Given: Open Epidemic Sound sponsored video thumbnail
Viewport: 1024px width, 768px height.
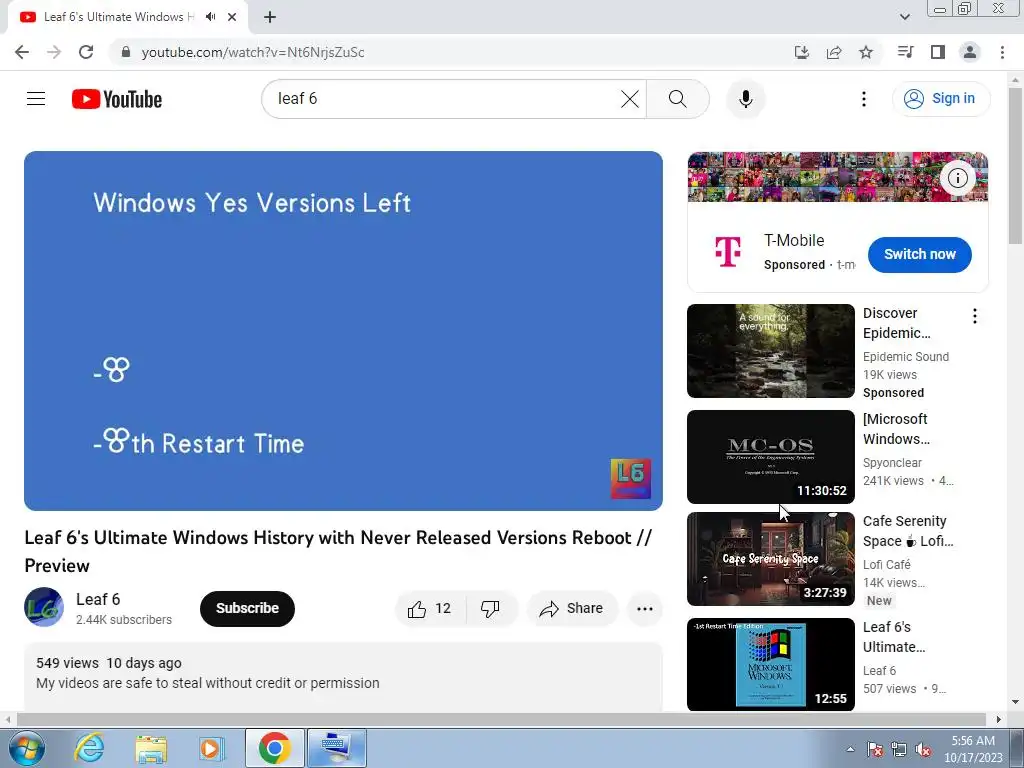Looking at the screenshot, I should pos(771,351).
